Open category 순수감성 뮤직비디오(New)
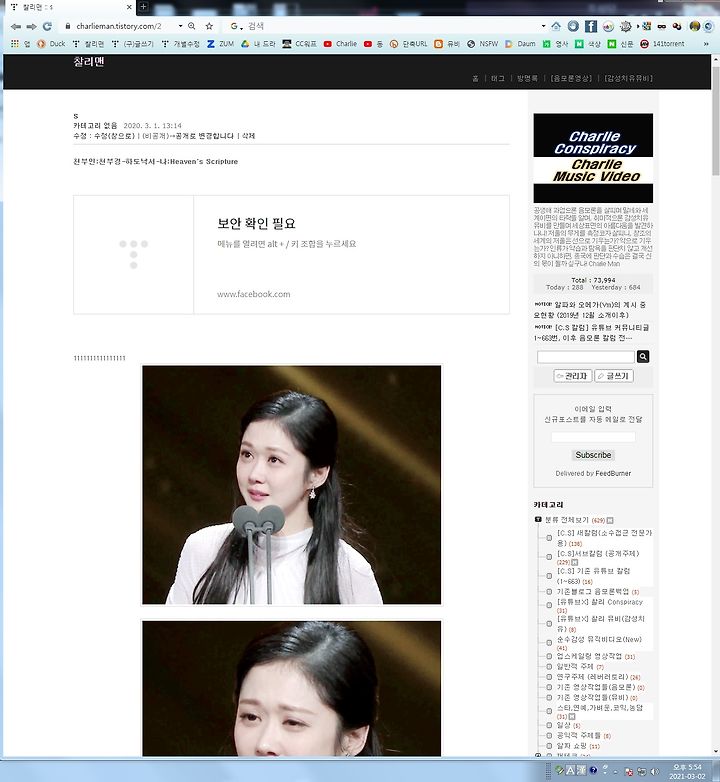 pos(599,643)
